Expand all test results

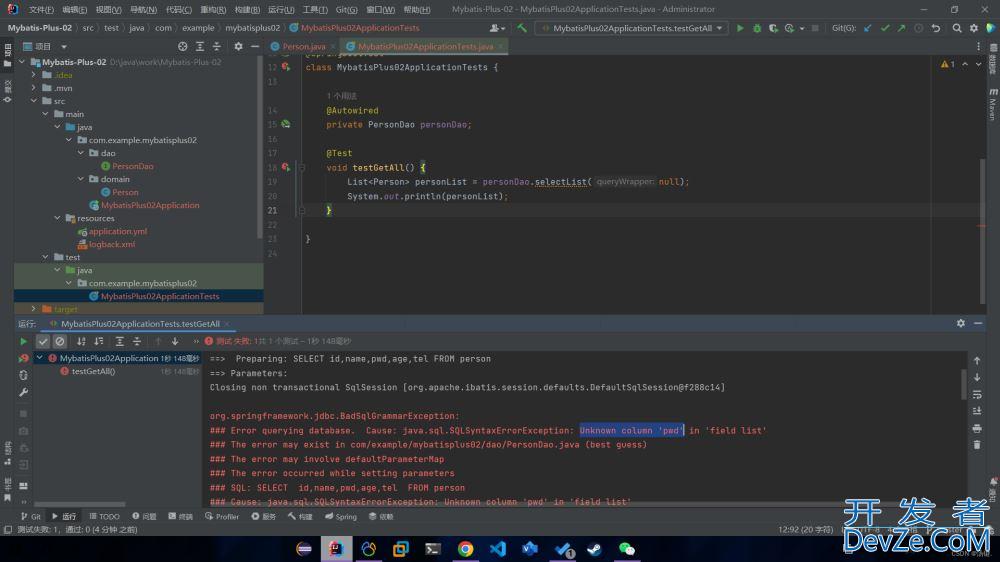(119, 341)
